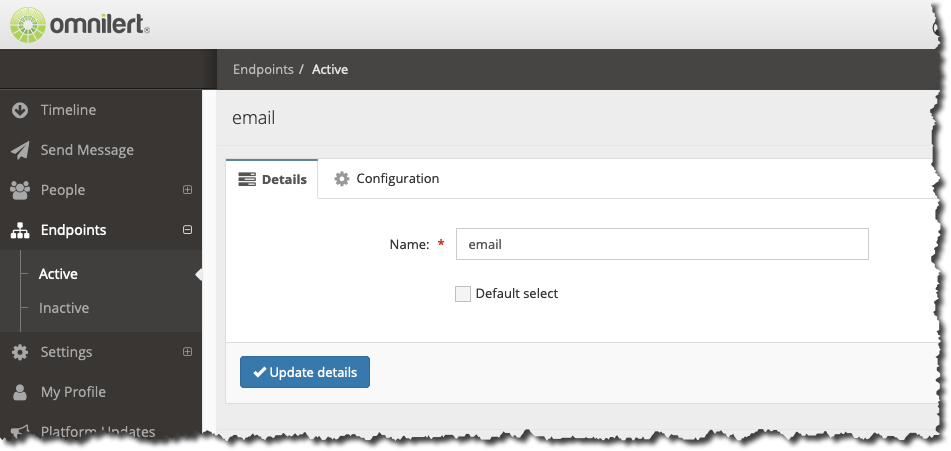
Task: Click the Settings gear icon in sidebar
Action: (20, 352)
